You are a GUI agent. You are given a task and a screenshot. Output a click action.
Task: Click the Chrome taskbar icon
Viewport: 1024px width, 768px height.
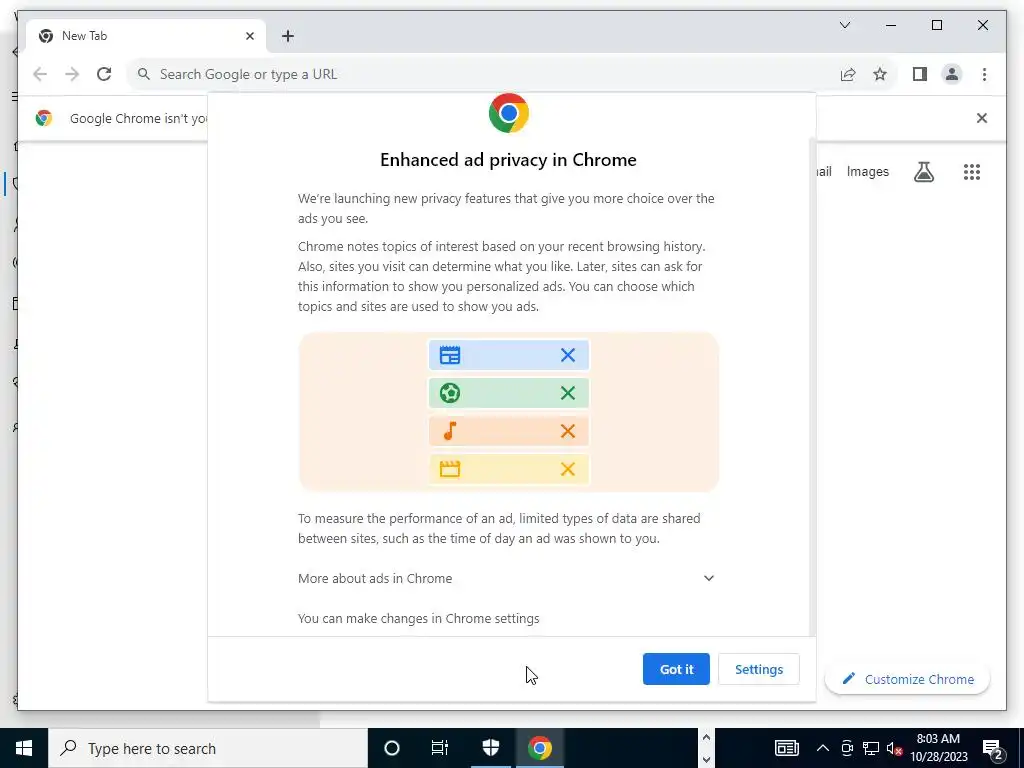pyautogui.click(x=540, y=748)
